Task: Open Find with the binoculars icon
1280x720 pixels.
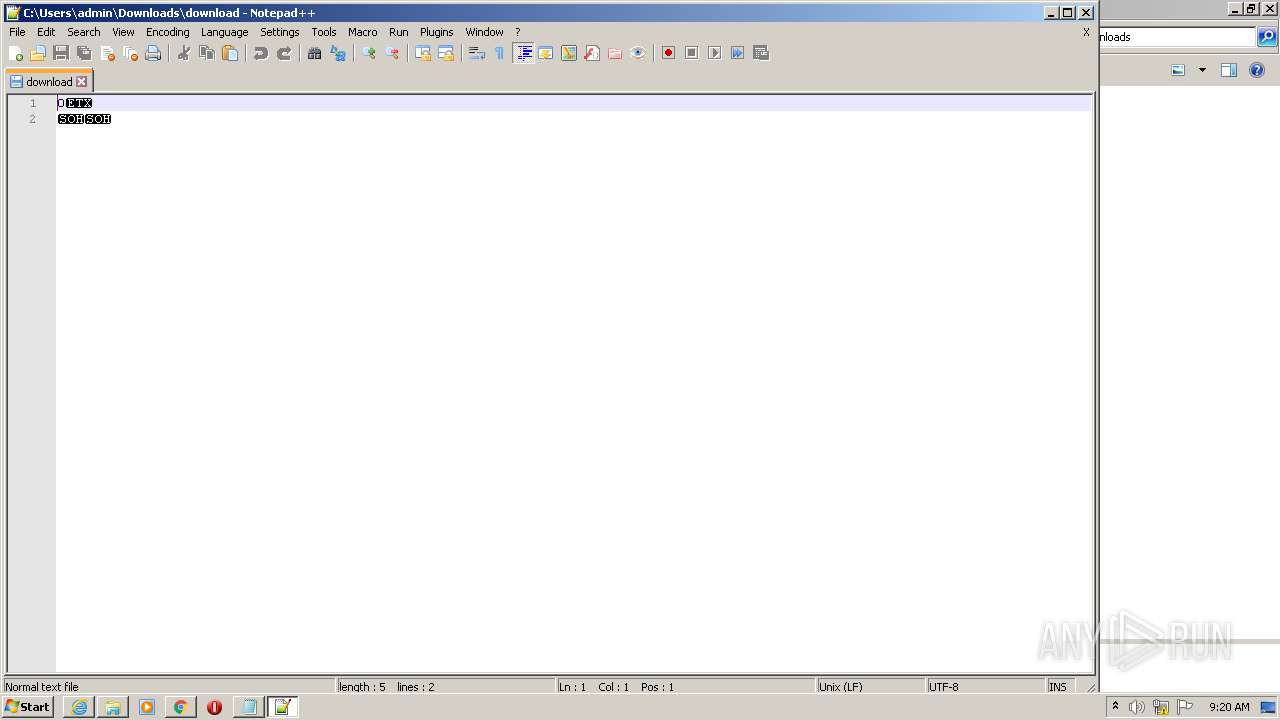Action: tap(315, 53)
